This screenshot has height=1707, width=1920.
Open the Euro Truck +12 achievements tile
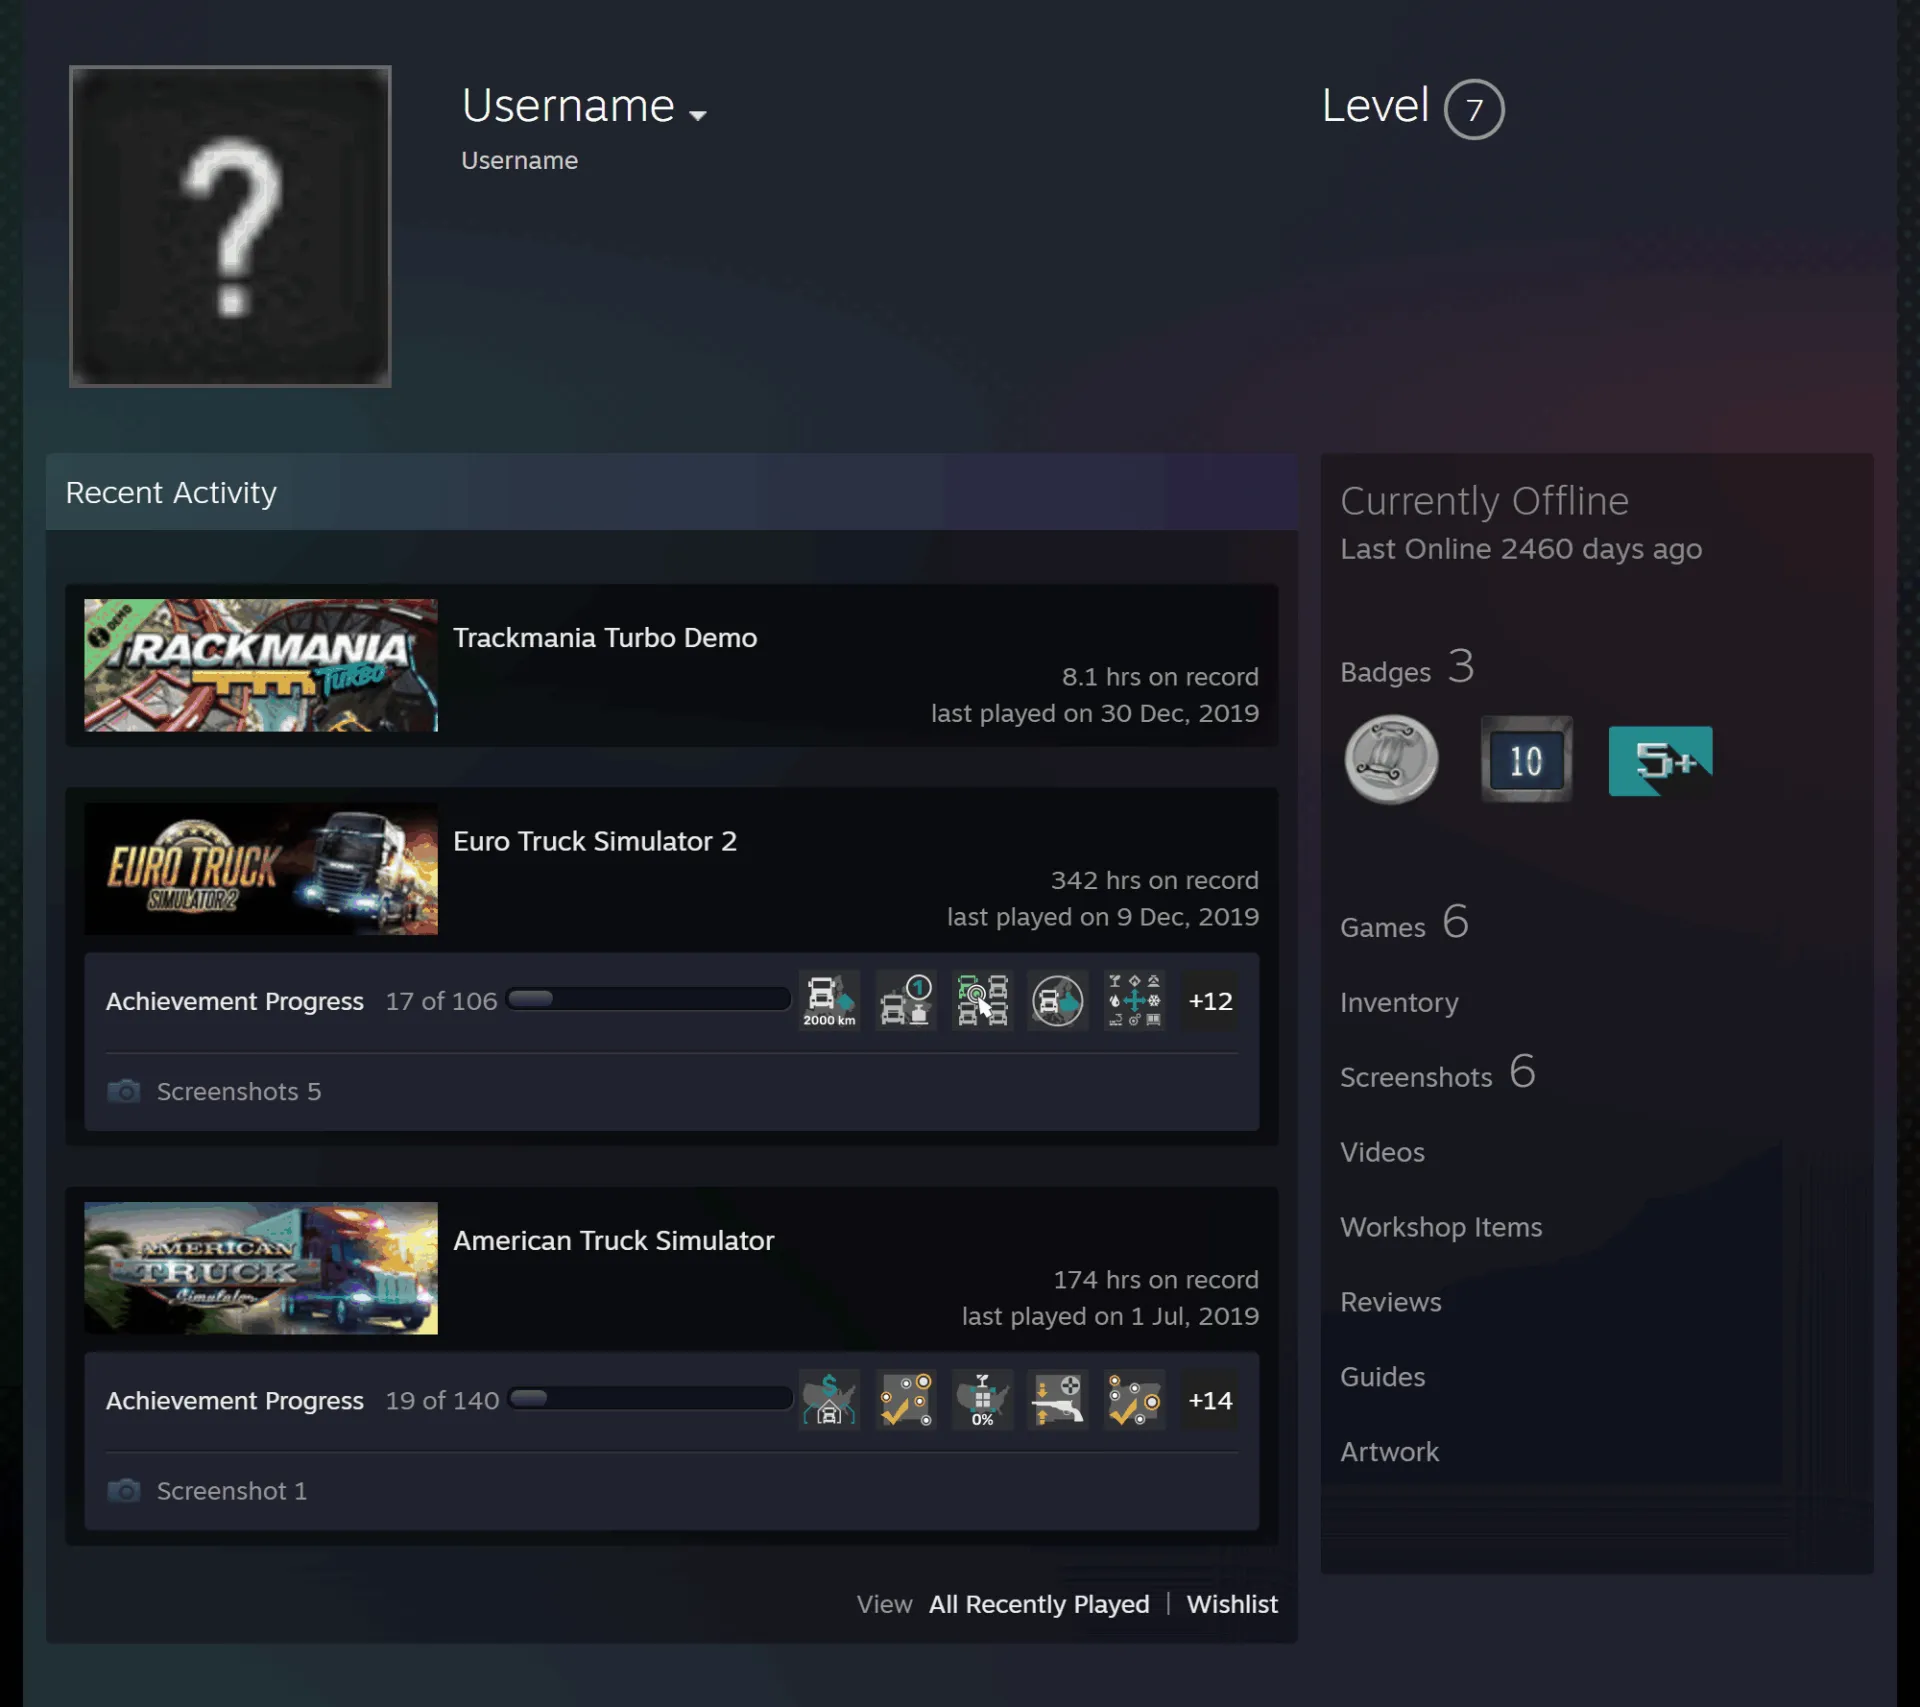[x=1210, y=1000]
